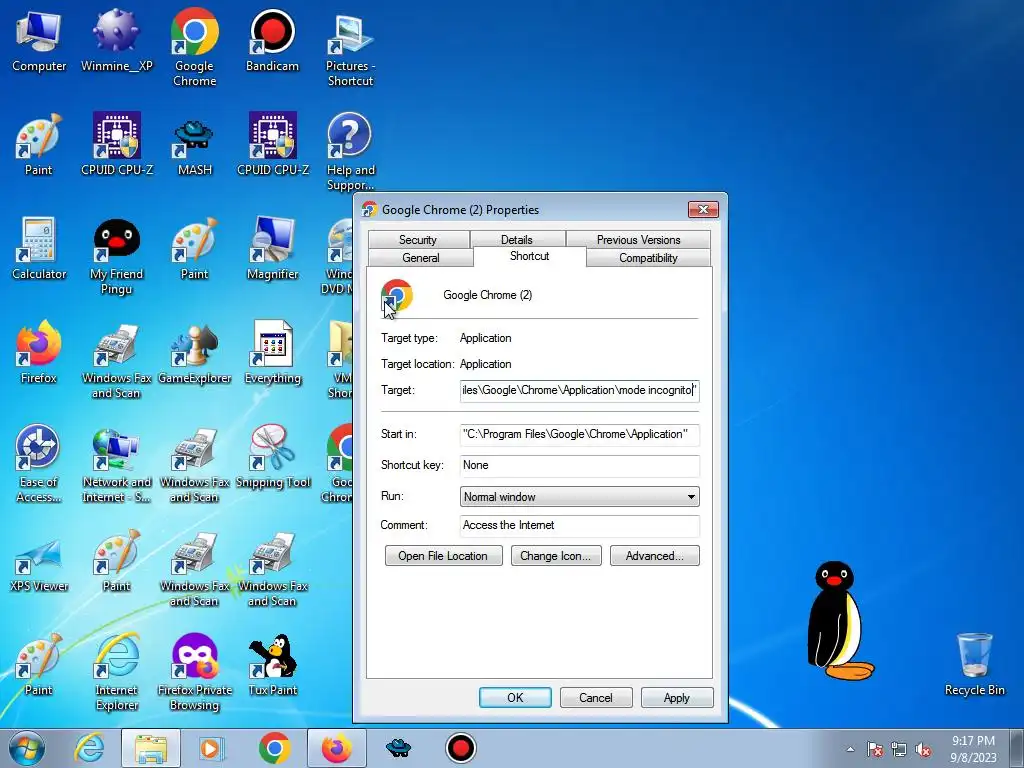Viewport: 1024px width, 768px height.
Task: Click Open File Location button
Action: [443, 556]
